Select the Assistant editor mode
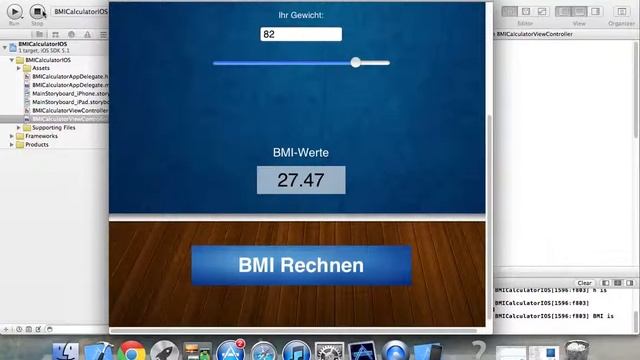The width and height of the screenshot is (640, 360). [x=526, y=11]
